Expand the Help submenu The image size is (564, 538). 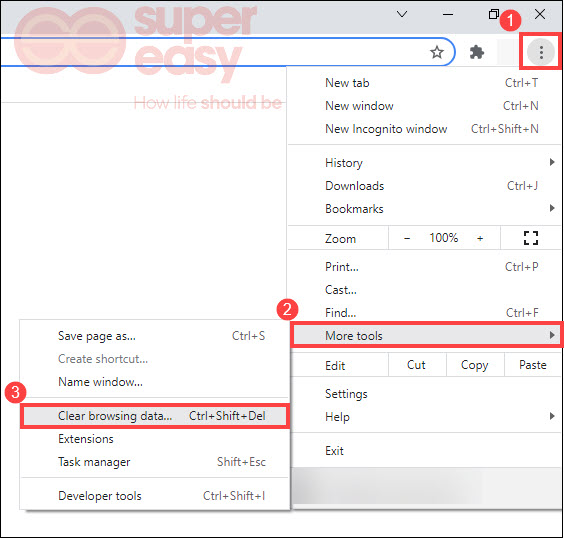[x=424, y=416]
